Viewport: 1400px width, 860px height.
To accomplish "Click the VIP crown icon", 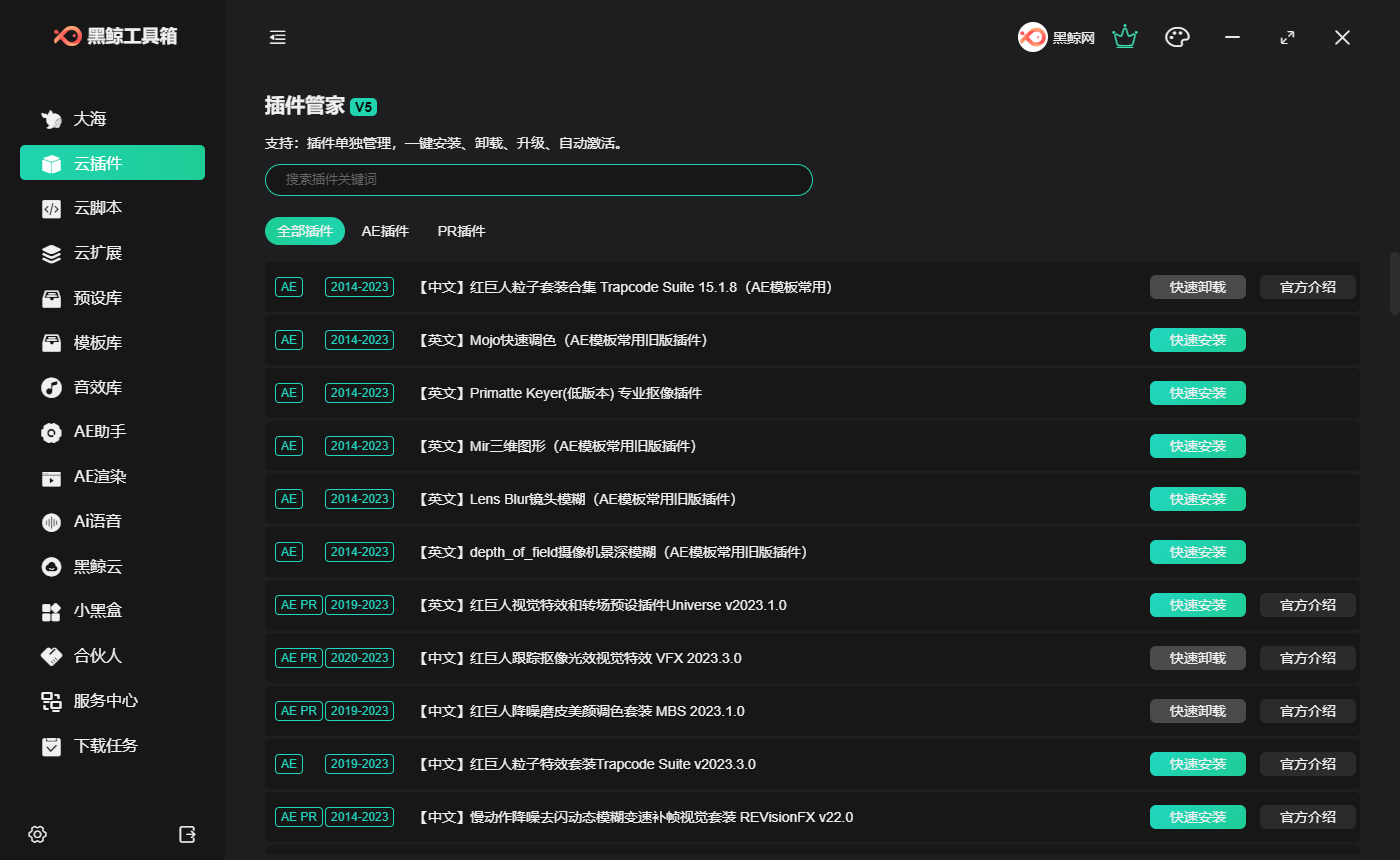I will point(1126,37).
